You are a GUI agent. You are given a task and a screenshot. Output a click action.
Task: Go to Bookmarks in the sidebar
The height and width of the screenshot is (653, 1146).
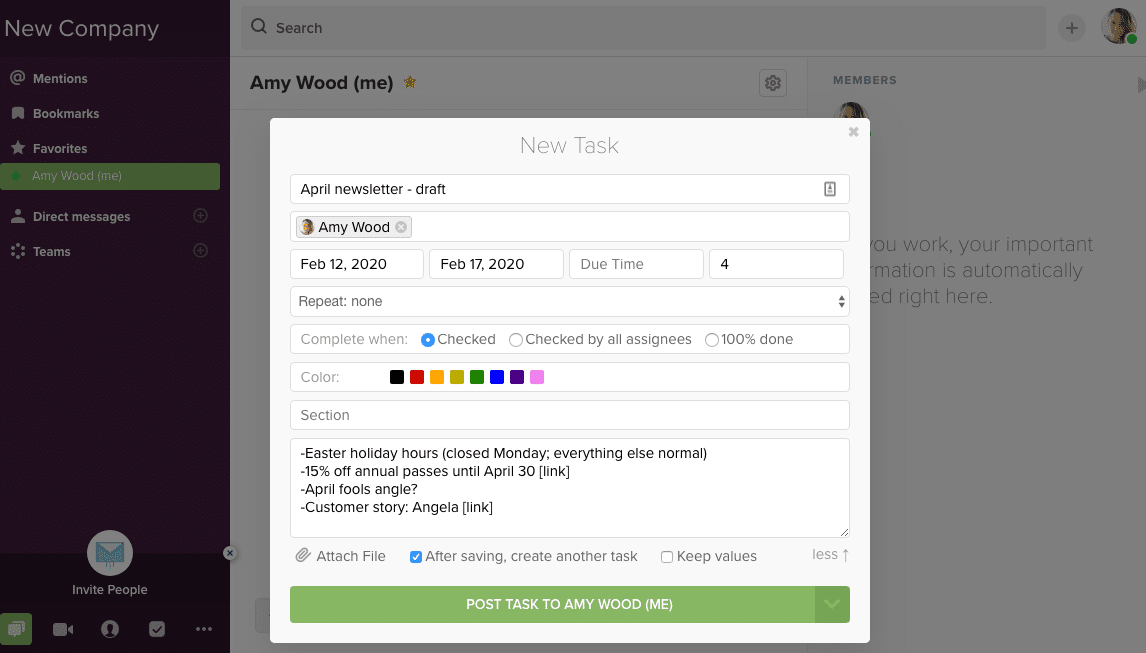65,113
